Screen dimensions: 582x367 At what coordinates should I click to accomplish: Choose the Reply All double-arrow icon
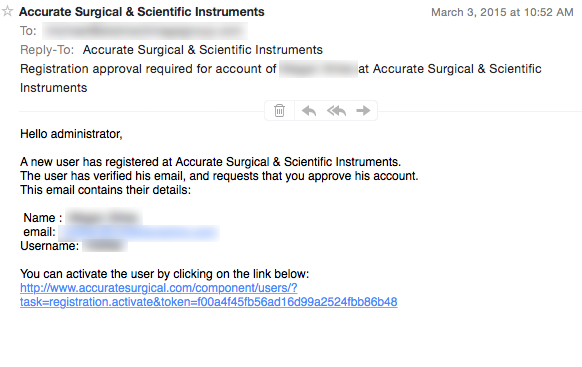pyautogui.click(x=336, y=111)
